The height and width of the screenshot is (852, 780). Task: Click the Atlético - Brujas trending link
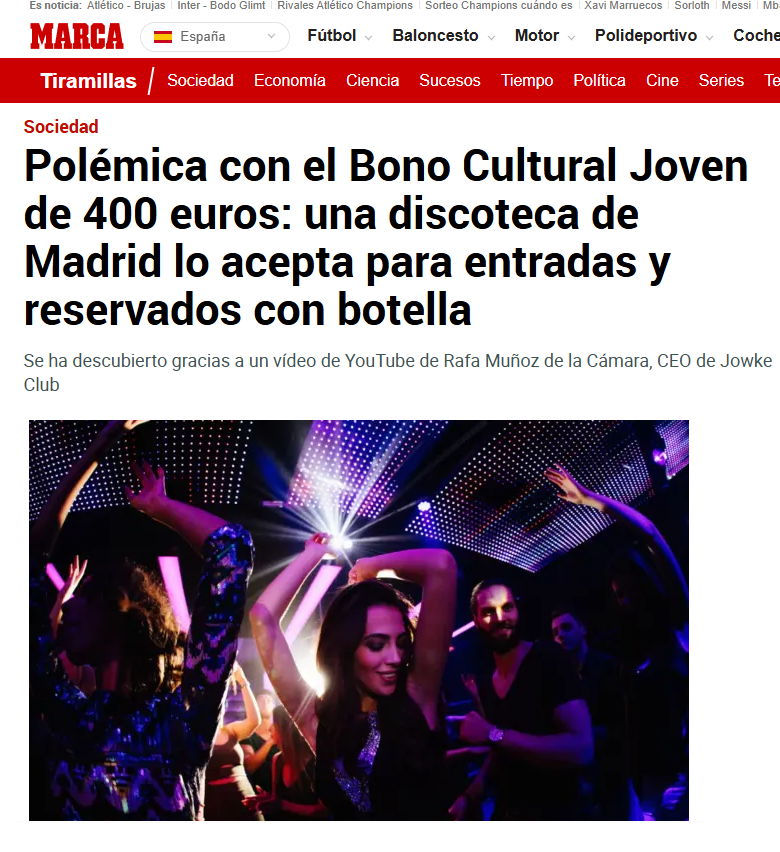pyautogui.click(x=126, y=5)
